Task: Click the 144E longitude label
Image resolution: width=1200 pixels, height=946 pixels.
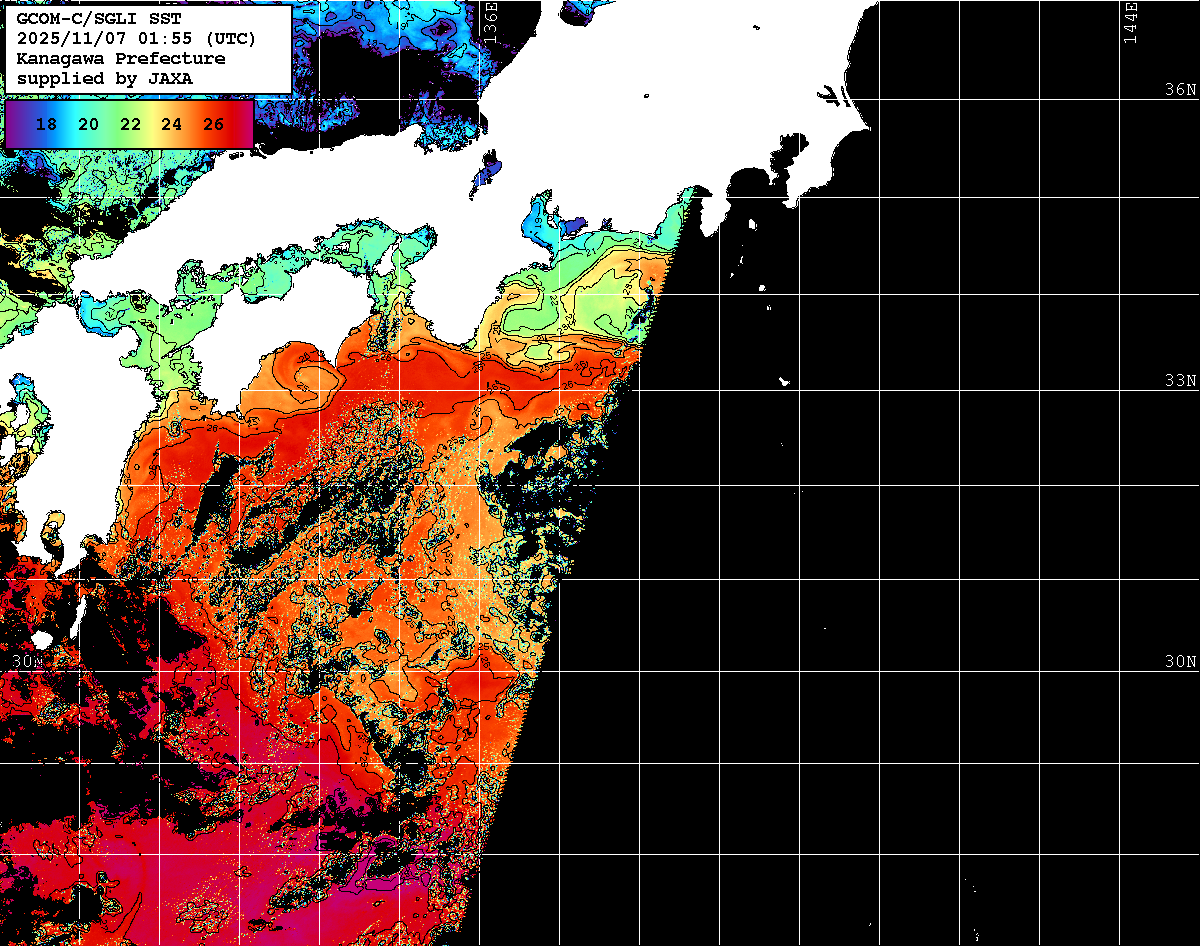Action: 1130,22
